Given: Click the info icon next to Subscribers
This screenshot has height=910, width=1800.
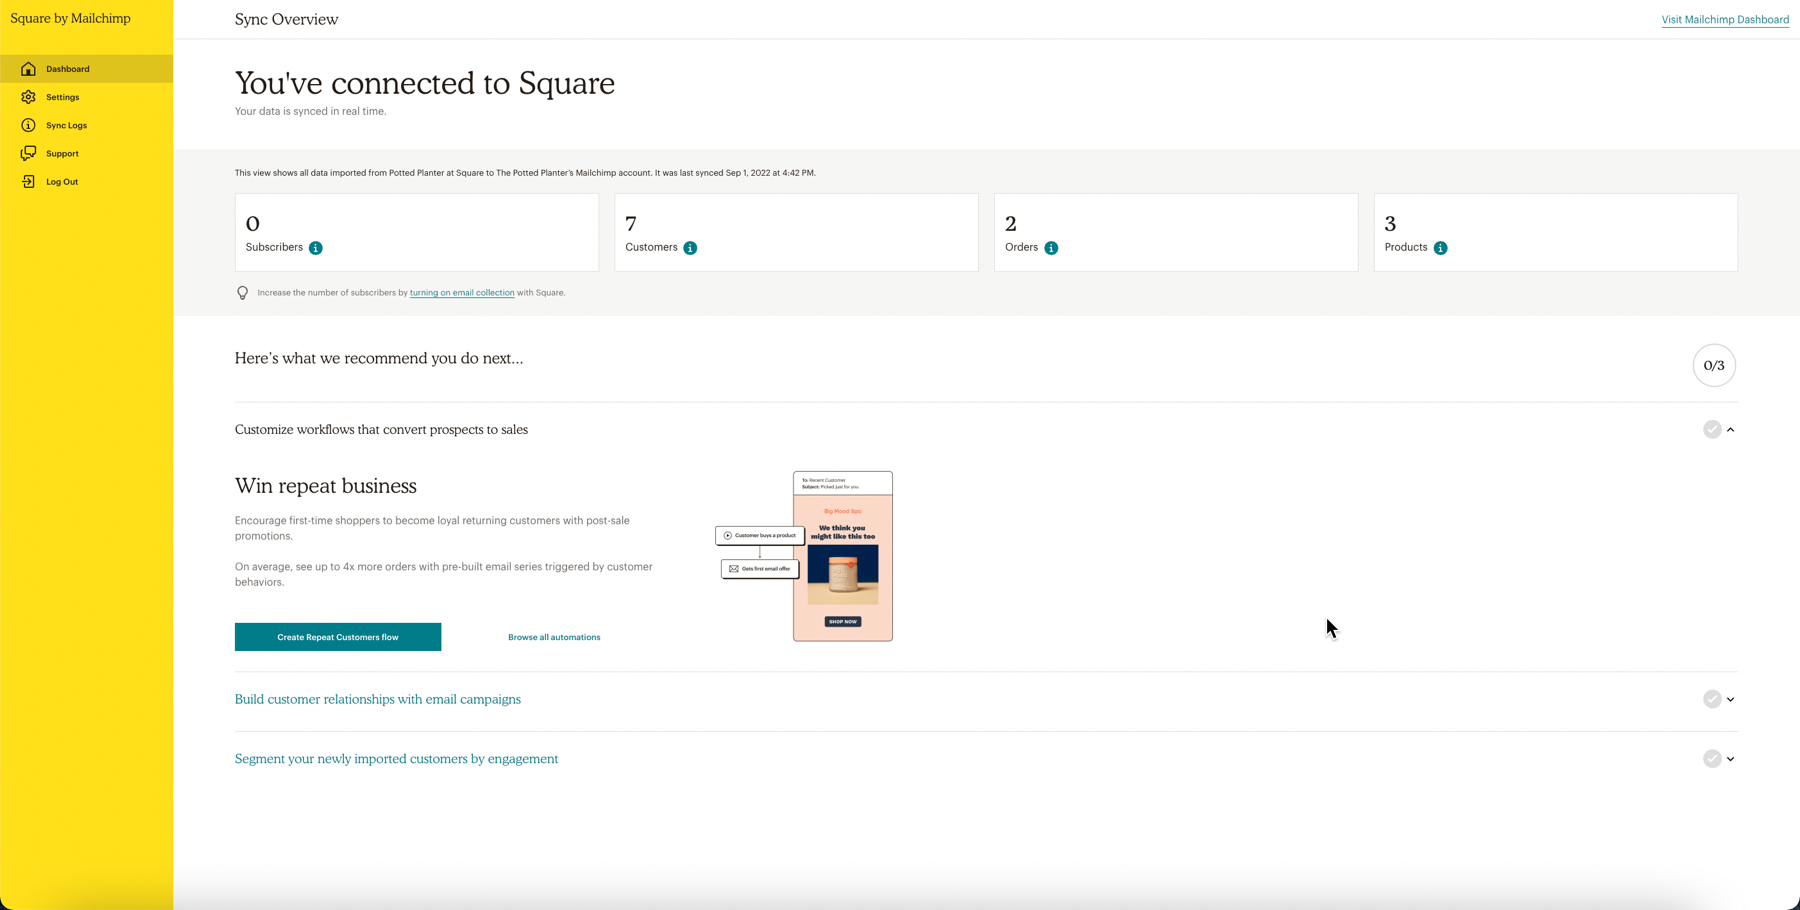Looking at the screenshot, I should pos(316,247).
